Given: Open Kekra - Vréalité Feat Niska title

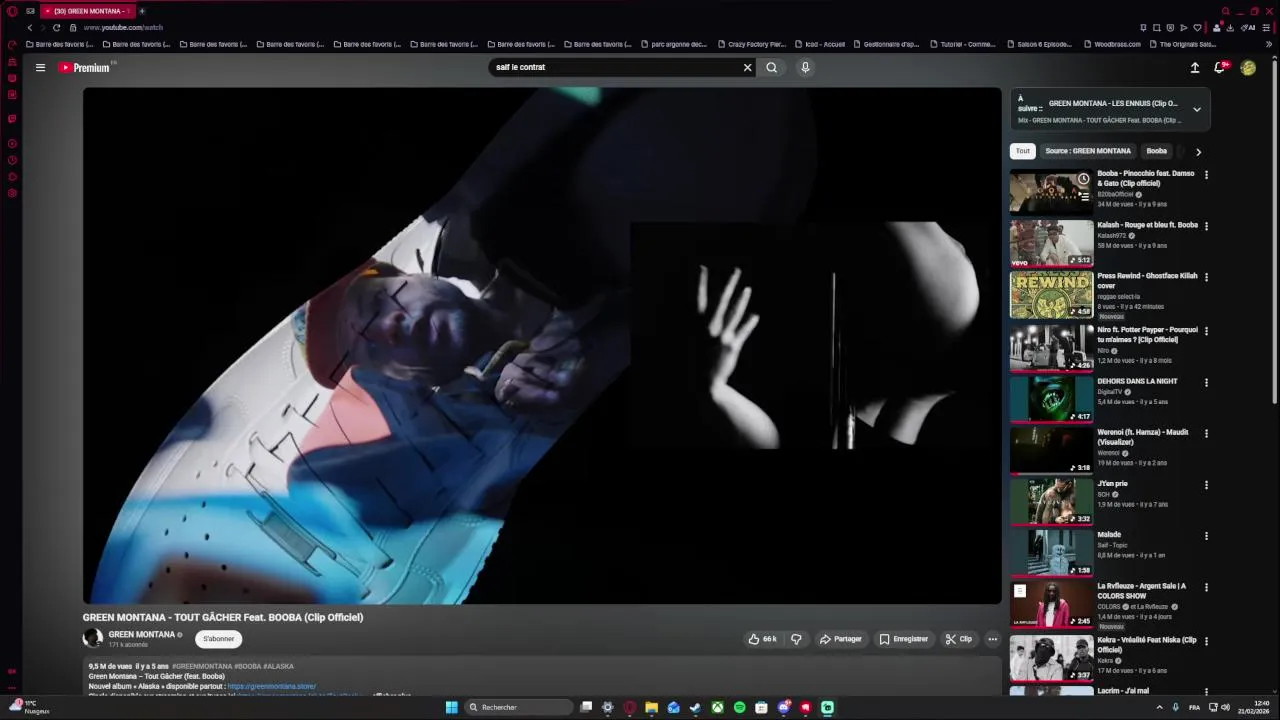Looking at the screenshot, I should pos(1147,645).
